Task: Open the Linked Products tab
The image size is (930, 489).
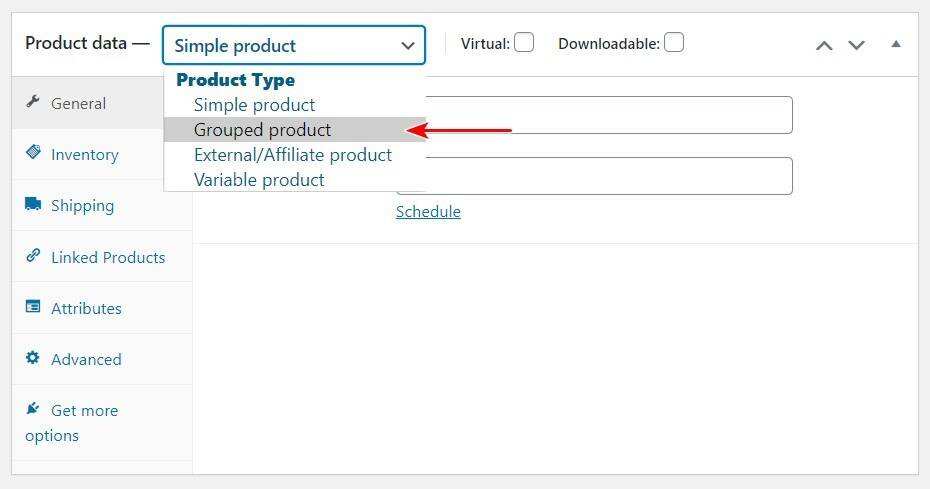Action: tap(108, 257)
